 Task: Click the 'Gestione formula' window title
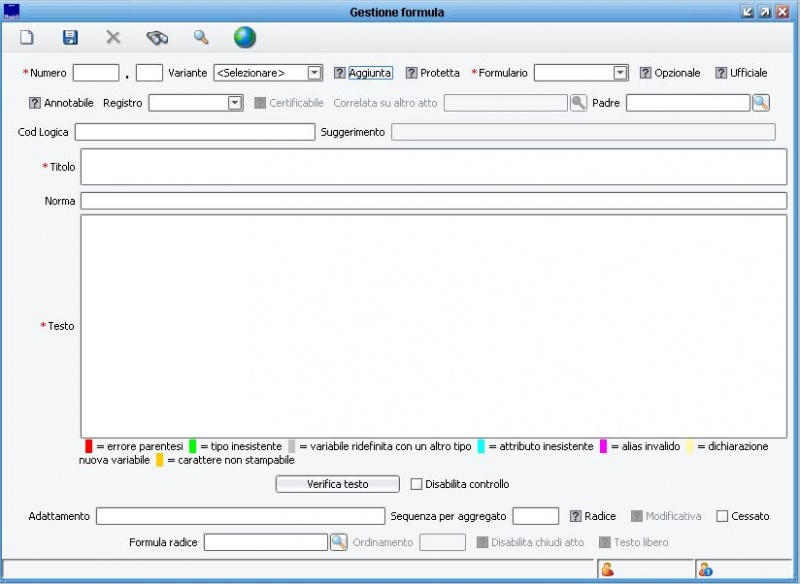click(397, 12)
